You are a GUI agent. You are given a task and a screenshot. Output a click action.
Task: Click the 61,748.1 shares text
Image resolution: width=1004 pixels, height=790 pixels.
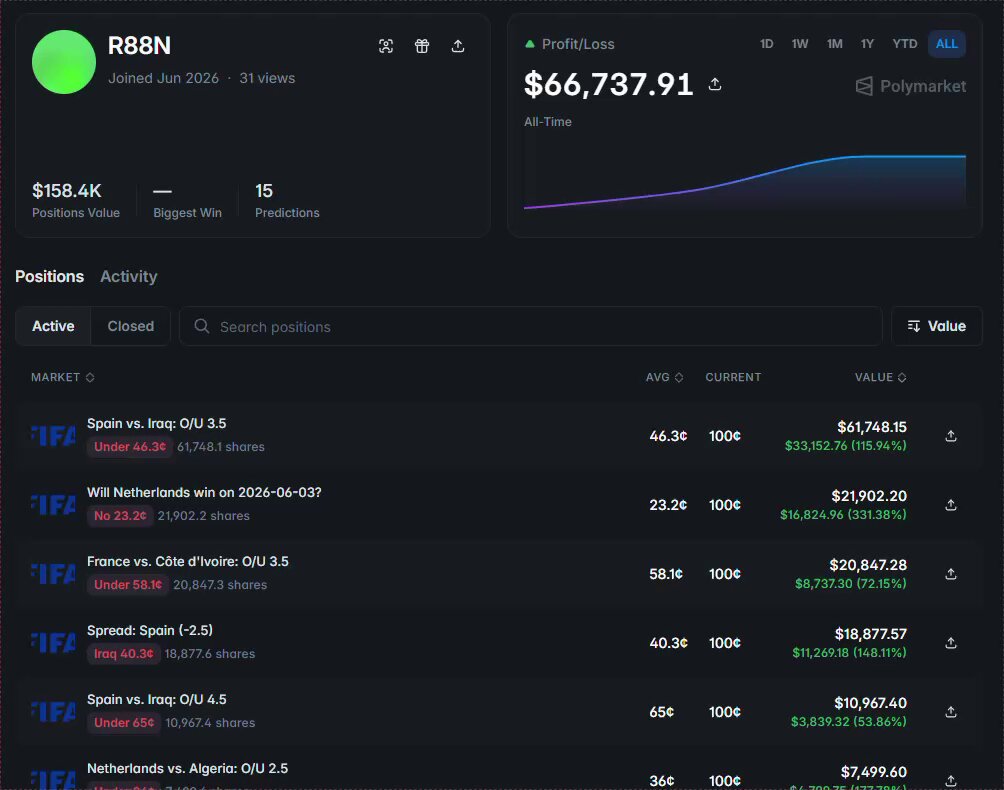pyautogui.click(x=221, y=447)
